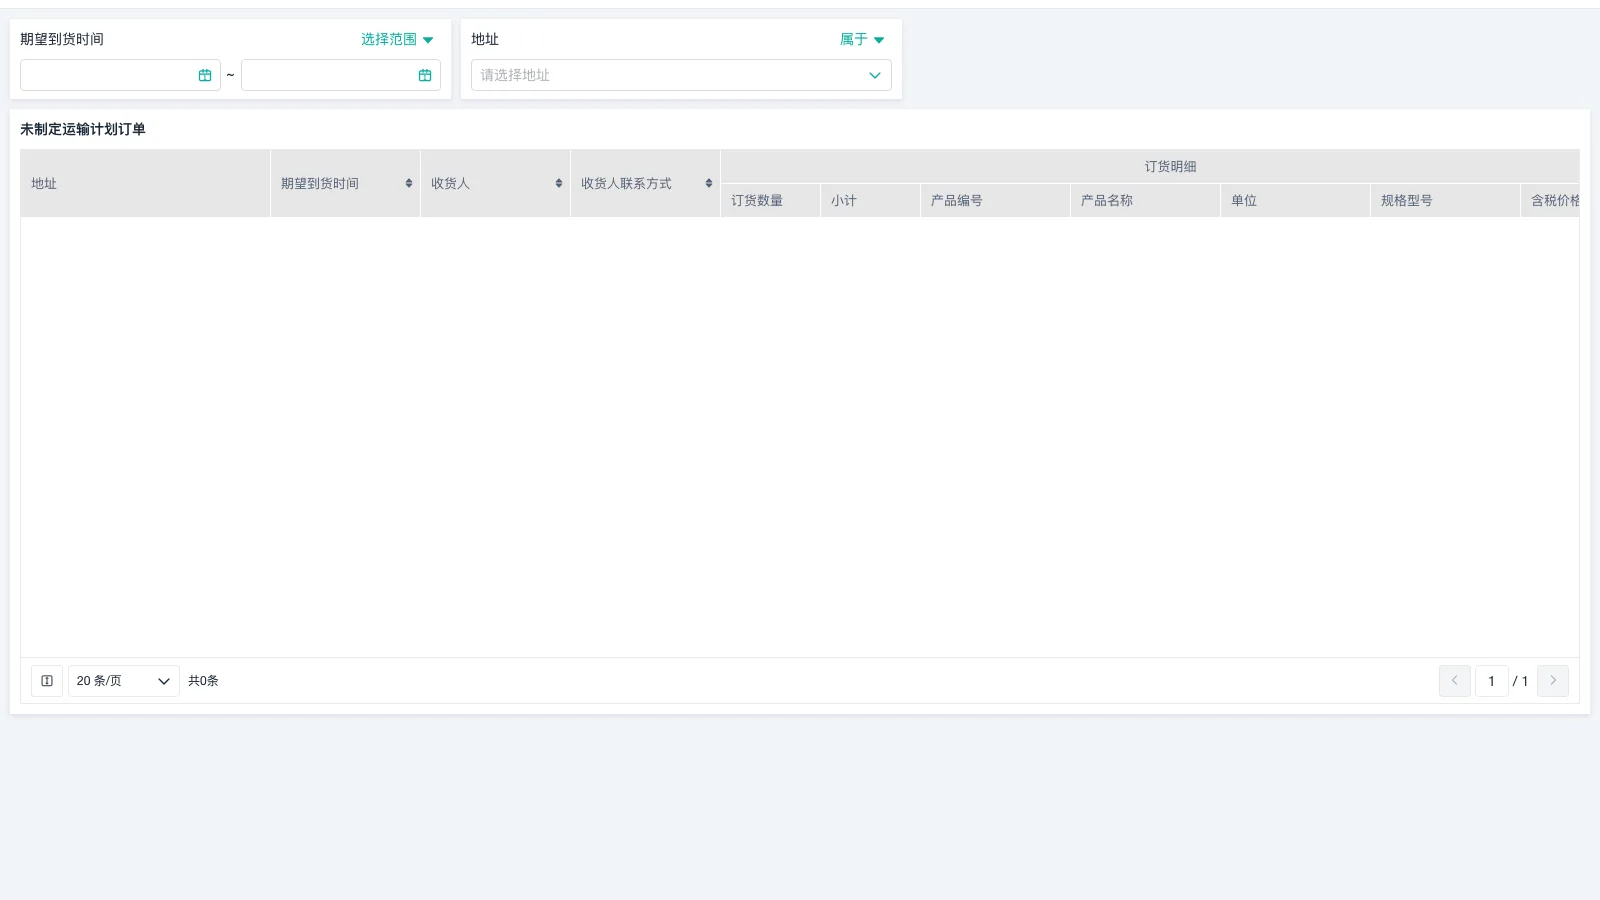
Task: Open the 选择范围 filter dropdown
Action: pyautogui.click(x=397, y=39)
